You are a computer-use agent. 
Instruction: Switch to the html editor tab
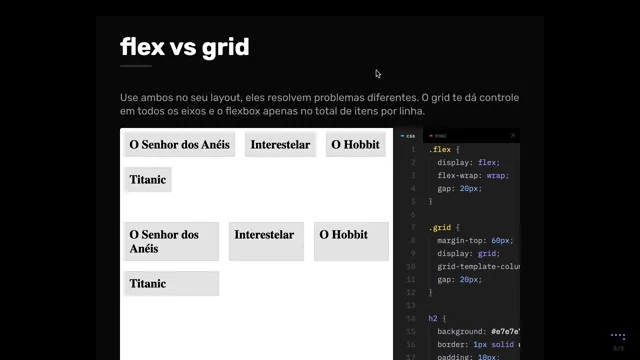[x=438, y=136]
